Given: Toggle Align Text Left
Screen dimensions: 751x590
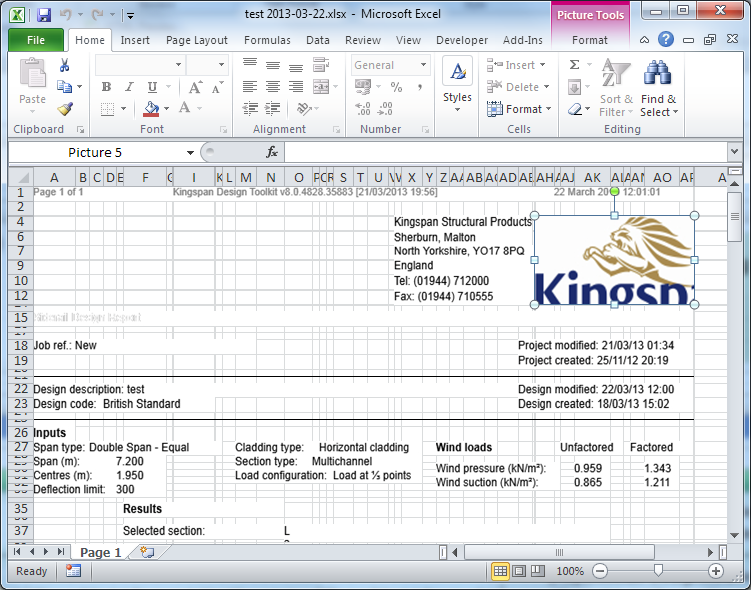Looking at the screenshot, I should (250, 87).
